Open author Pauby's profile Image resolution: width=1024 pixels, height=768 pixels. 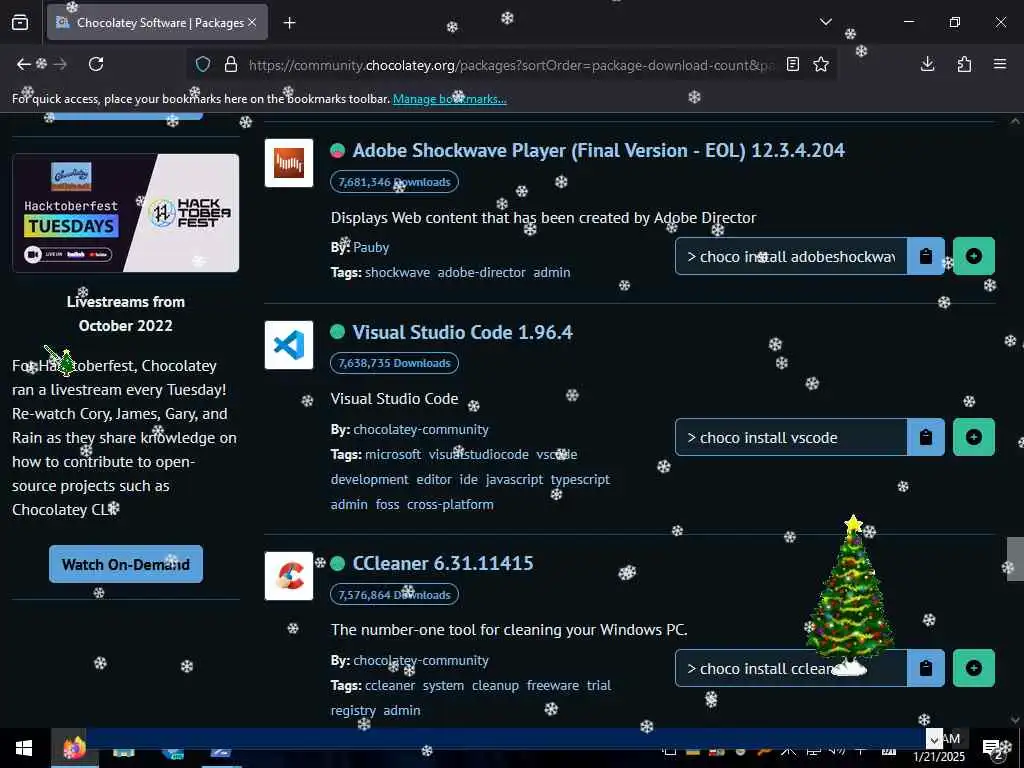pos(371,248)
